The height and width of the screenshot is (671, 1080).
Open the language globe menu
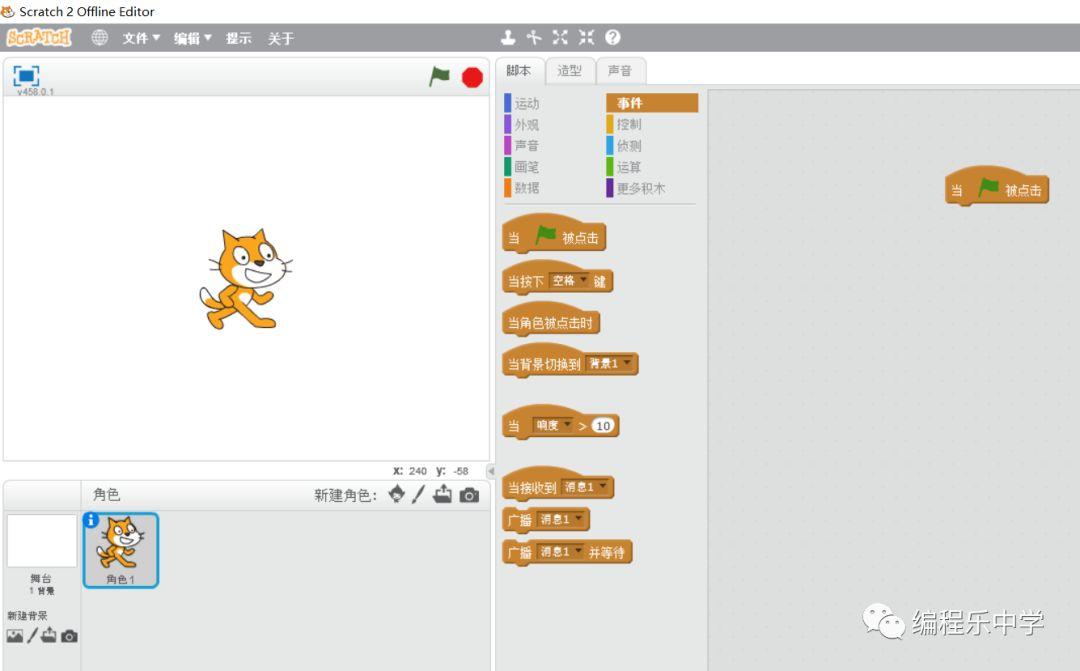click(x=100, y=37)
